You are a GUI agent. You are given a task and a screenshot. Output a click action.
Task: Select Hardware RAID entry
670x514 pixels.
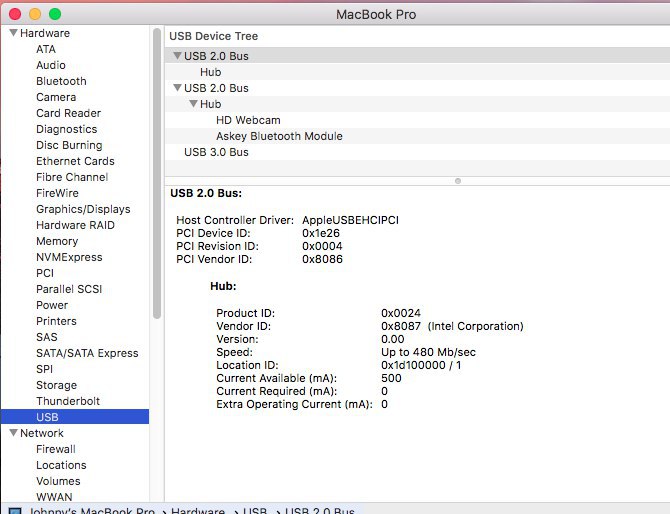[75, 225]
